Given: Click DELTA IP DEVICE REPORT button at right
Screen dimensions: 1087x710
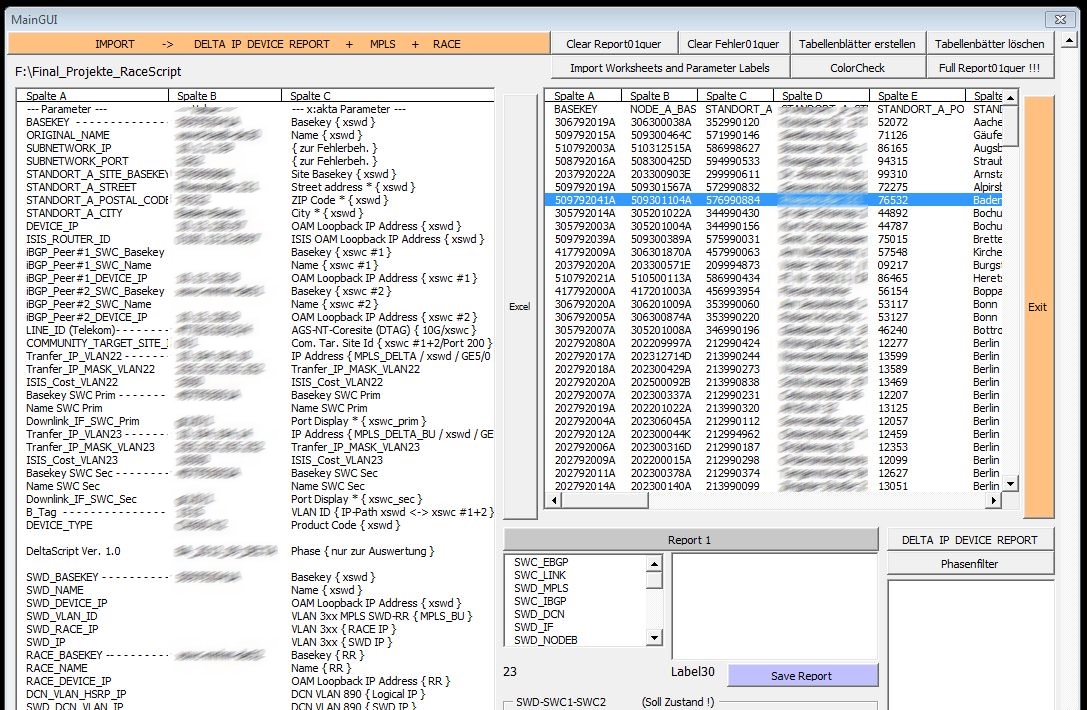Looking at the screenshot, I should [970, 540].
